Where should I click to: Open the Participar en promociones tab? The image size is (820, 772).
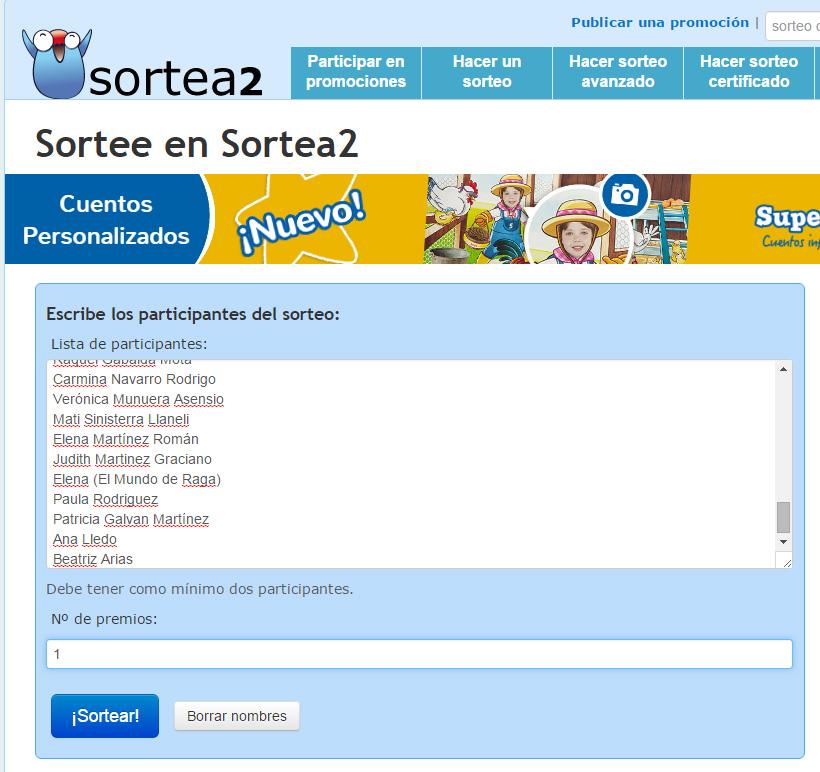pos(356,73)
